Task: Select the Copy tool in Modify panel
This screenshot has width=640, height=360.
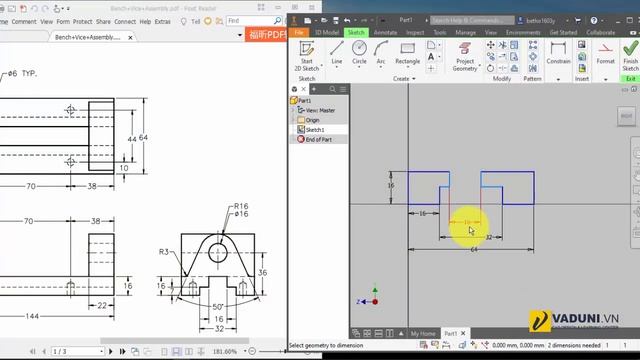Action: tap(491, 56)
